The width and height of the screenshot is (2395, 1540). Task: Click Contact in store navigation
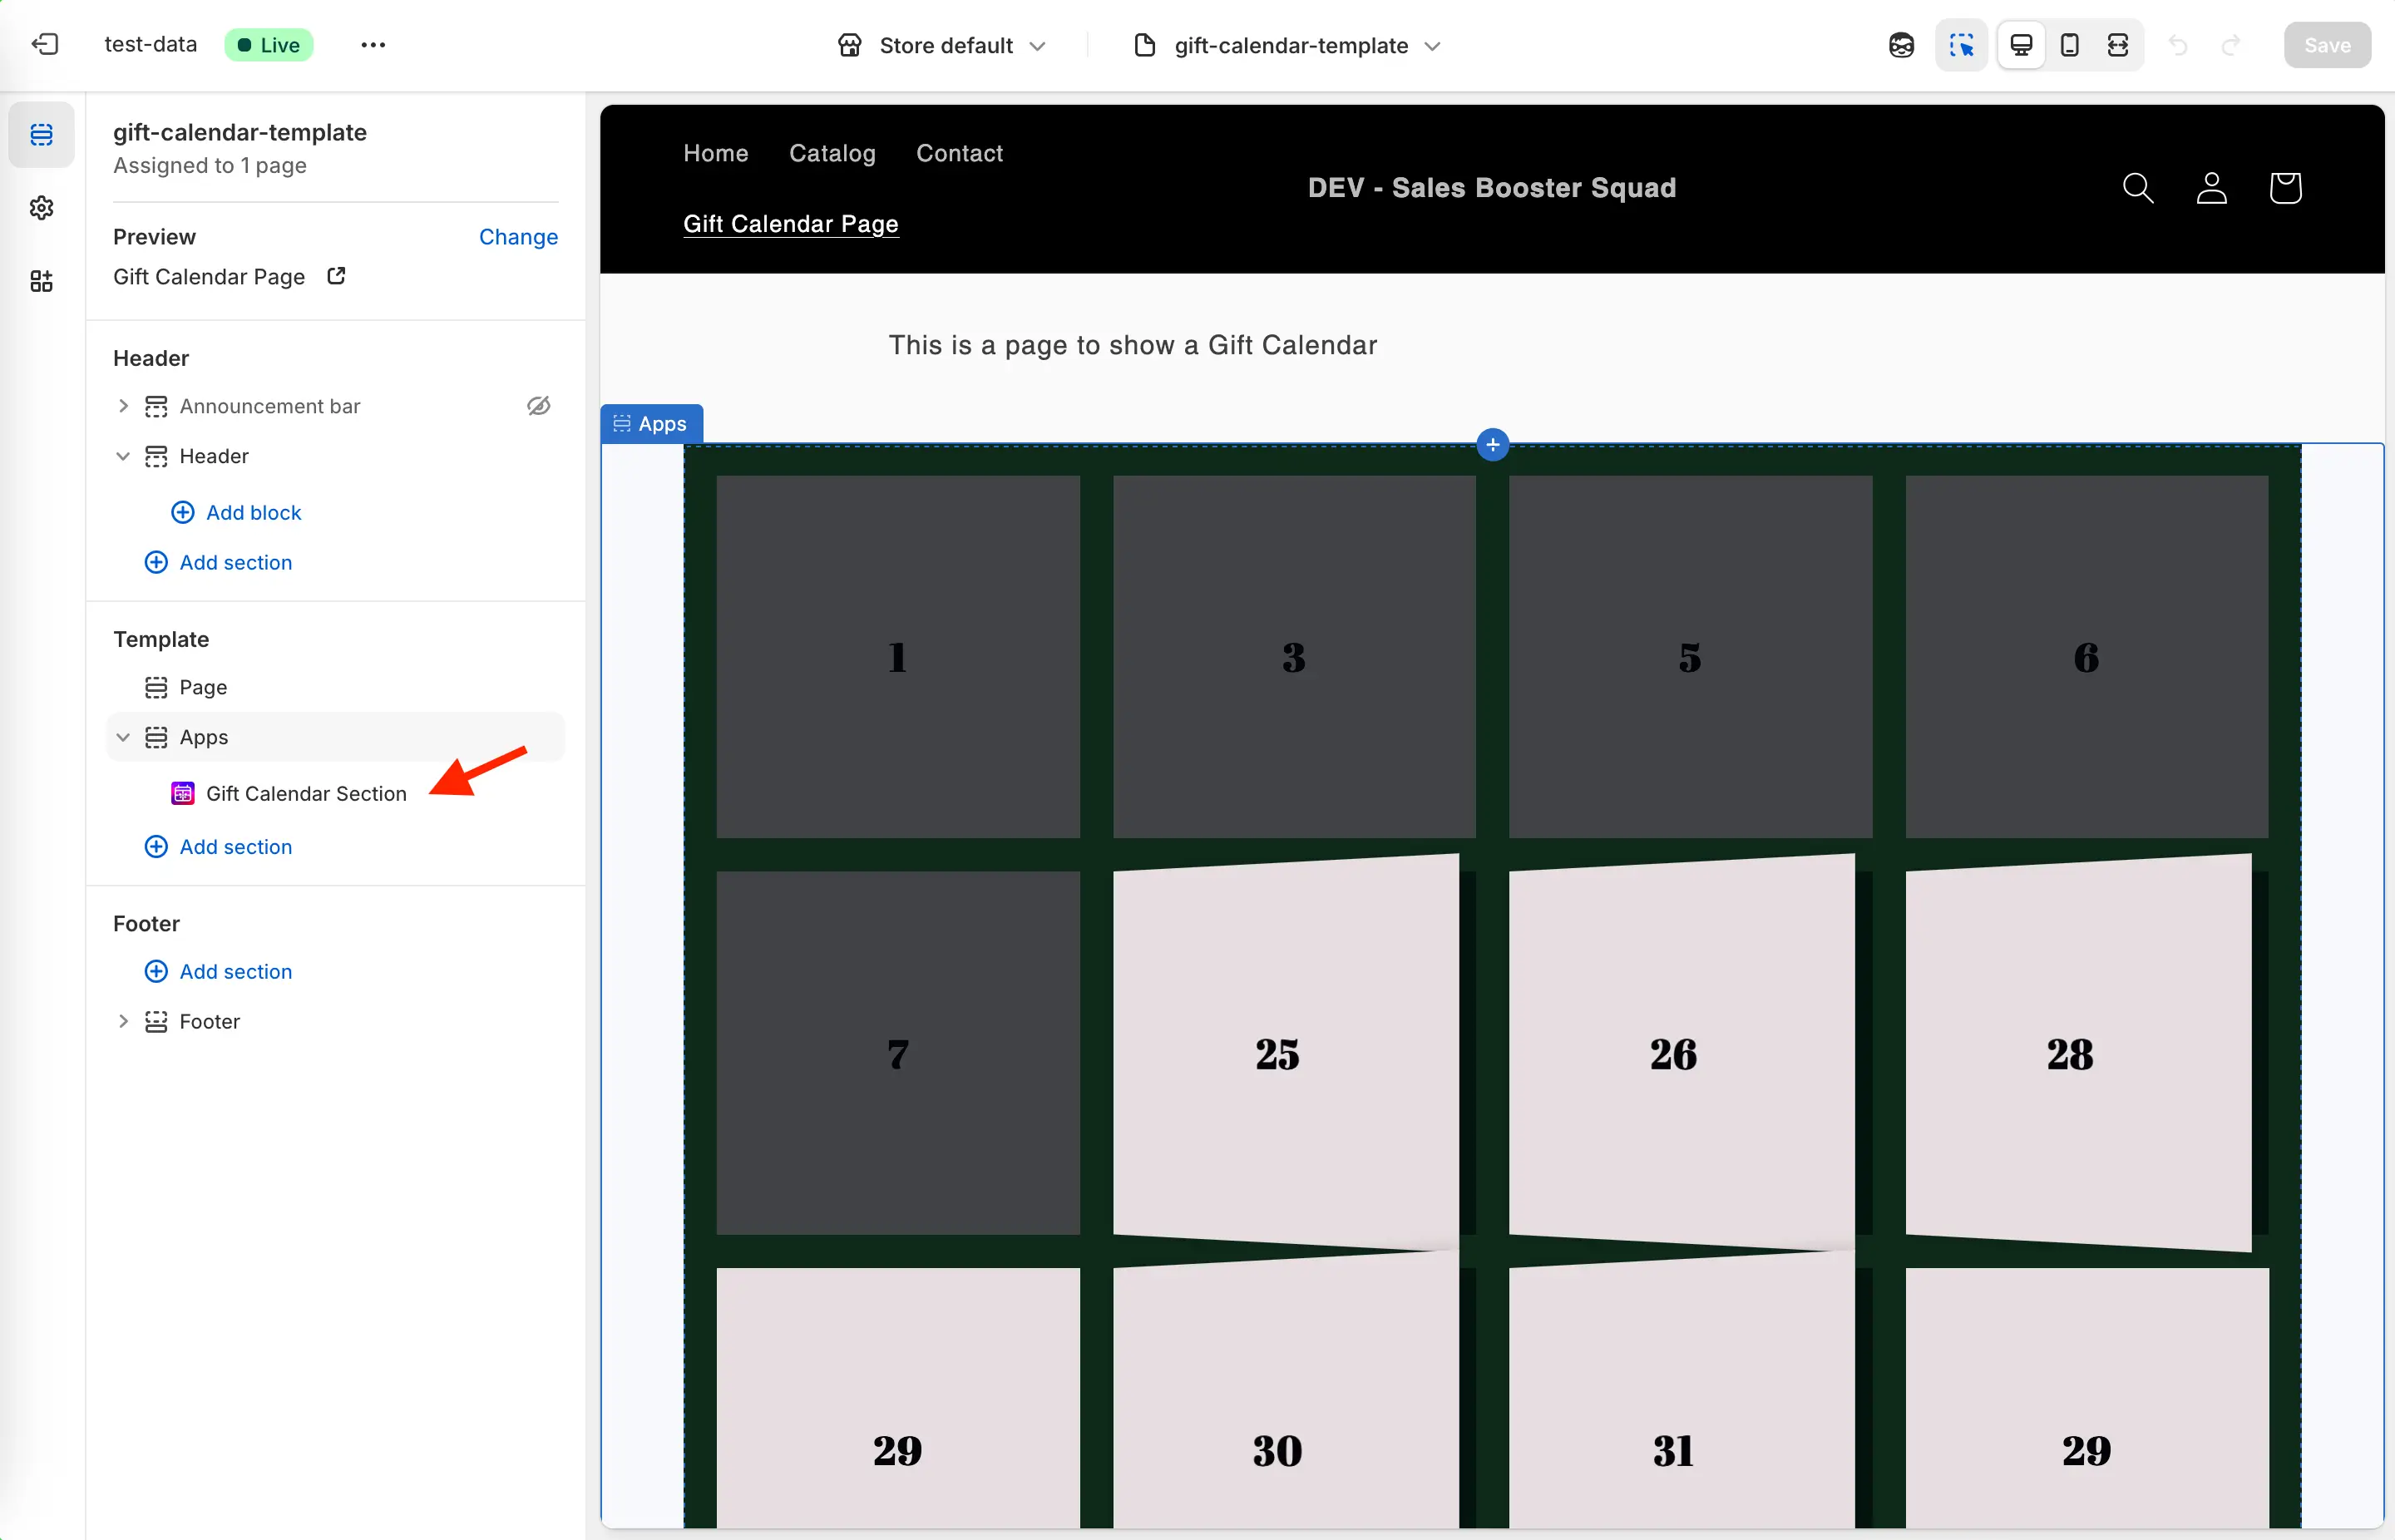(959, 153)
